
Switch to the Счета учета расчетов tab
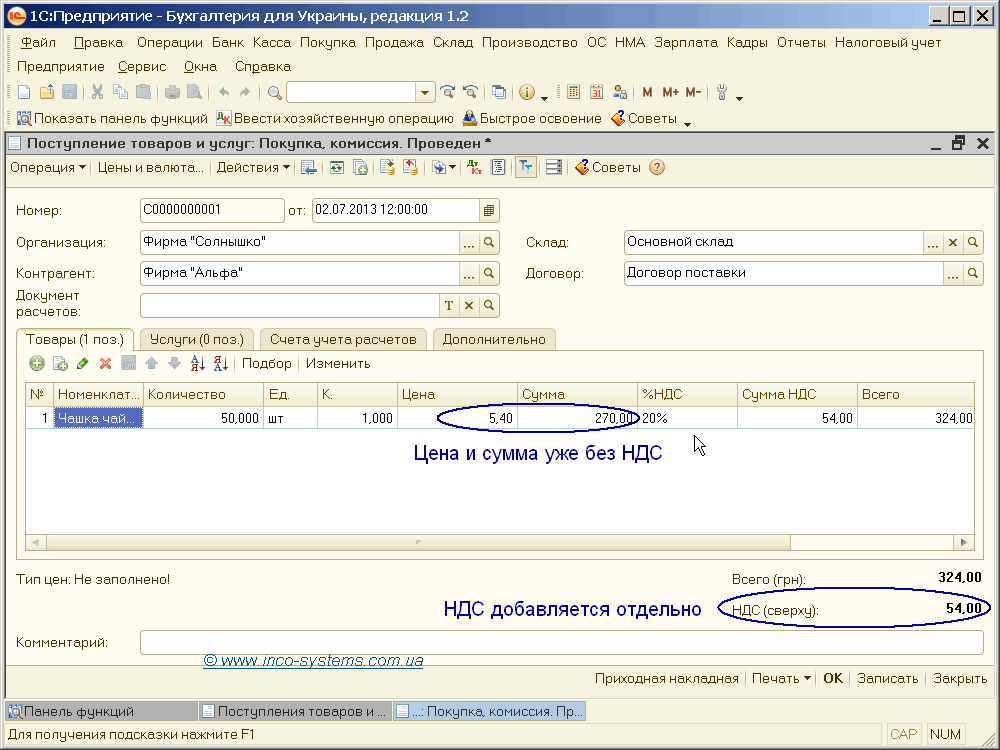[343, 339]
